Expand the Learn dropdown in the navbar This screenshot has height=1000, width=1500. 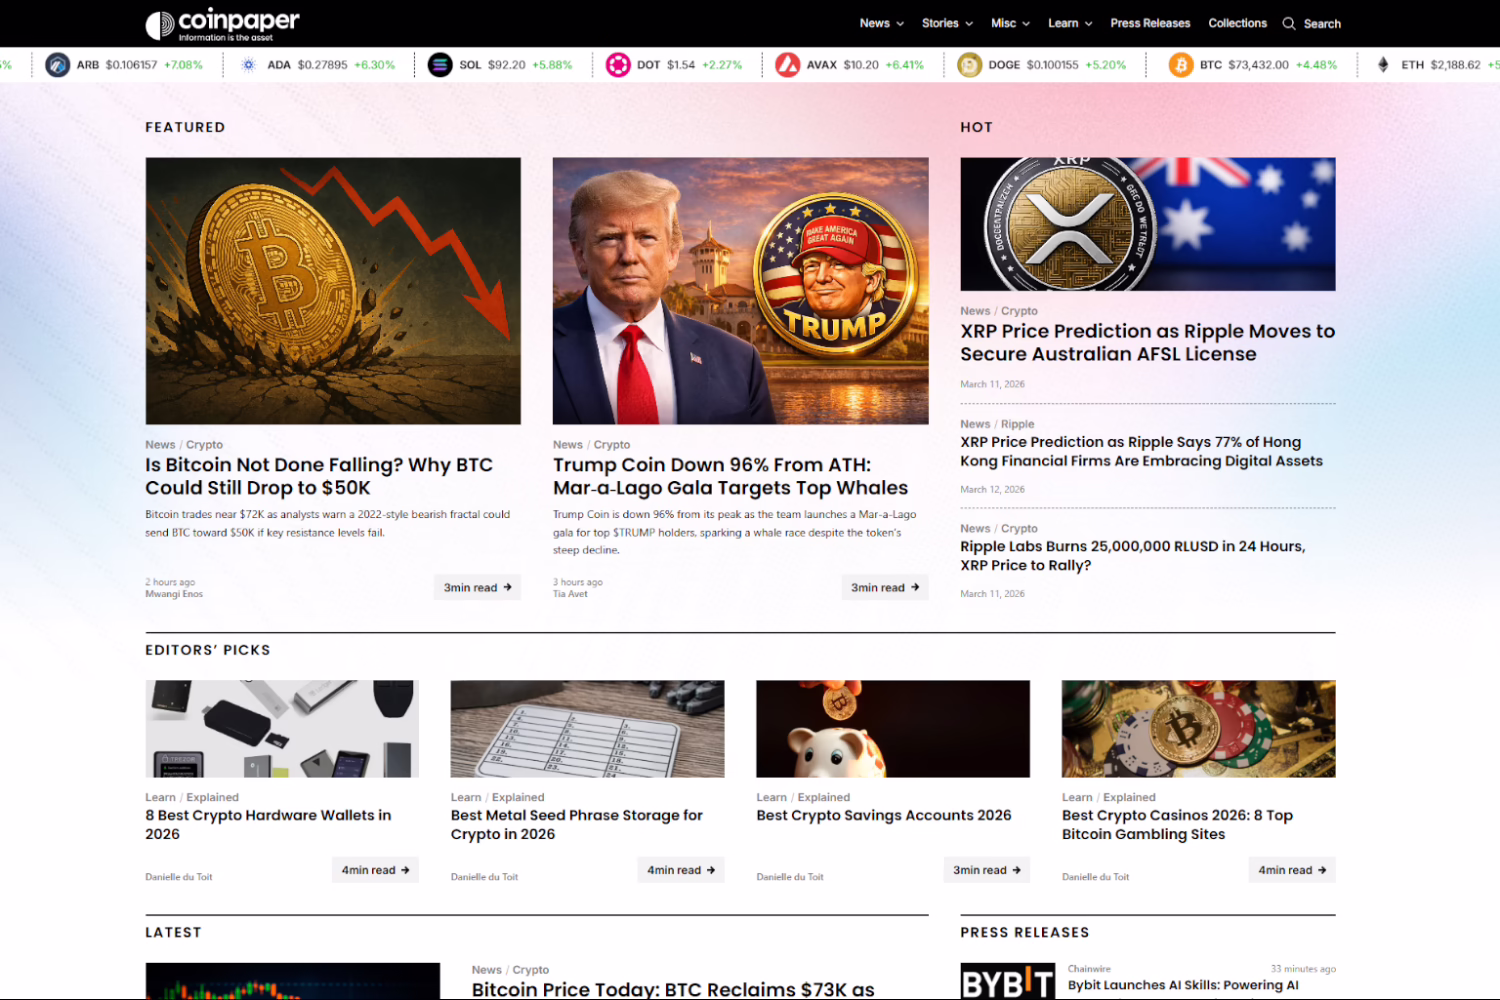point(1065,22)
